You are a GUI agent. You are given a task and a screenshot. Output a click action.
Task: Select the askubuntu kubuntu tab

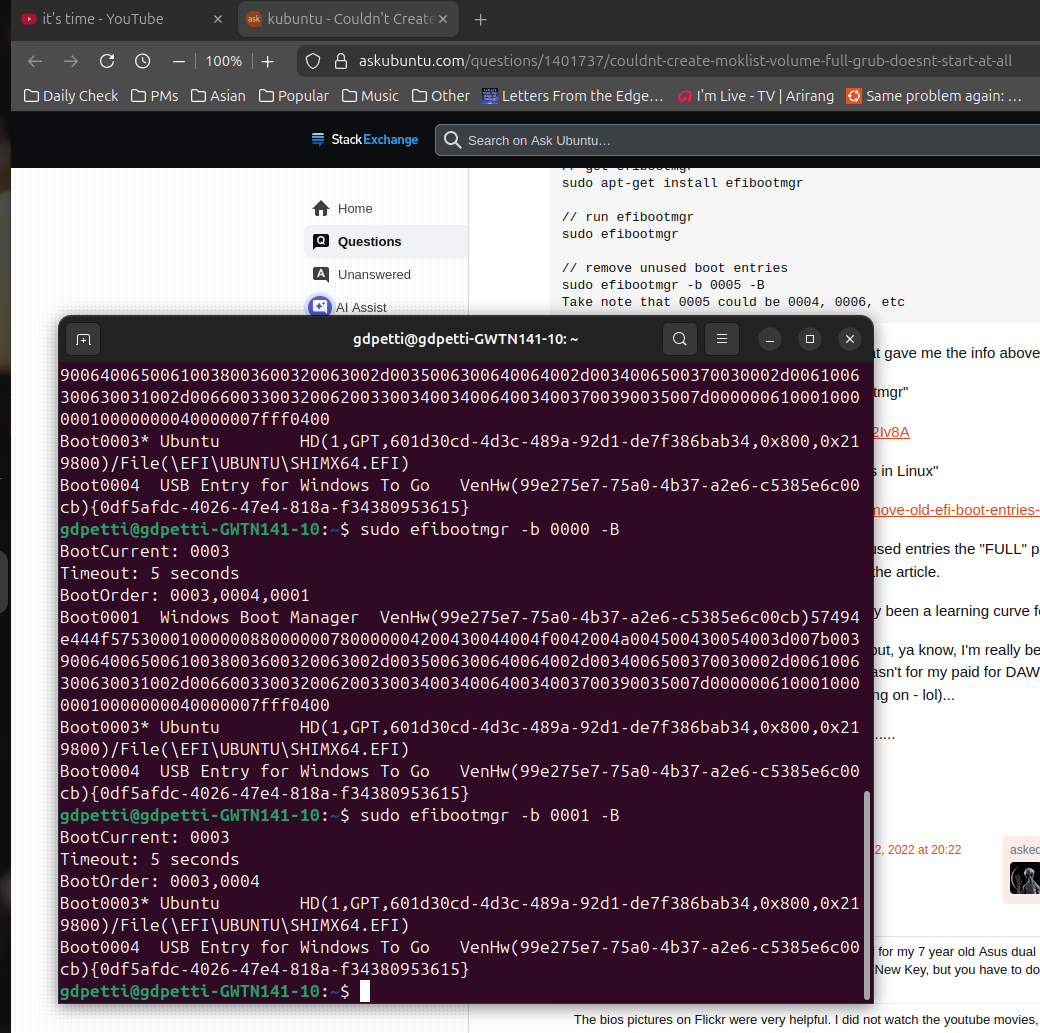pos(350,19)
